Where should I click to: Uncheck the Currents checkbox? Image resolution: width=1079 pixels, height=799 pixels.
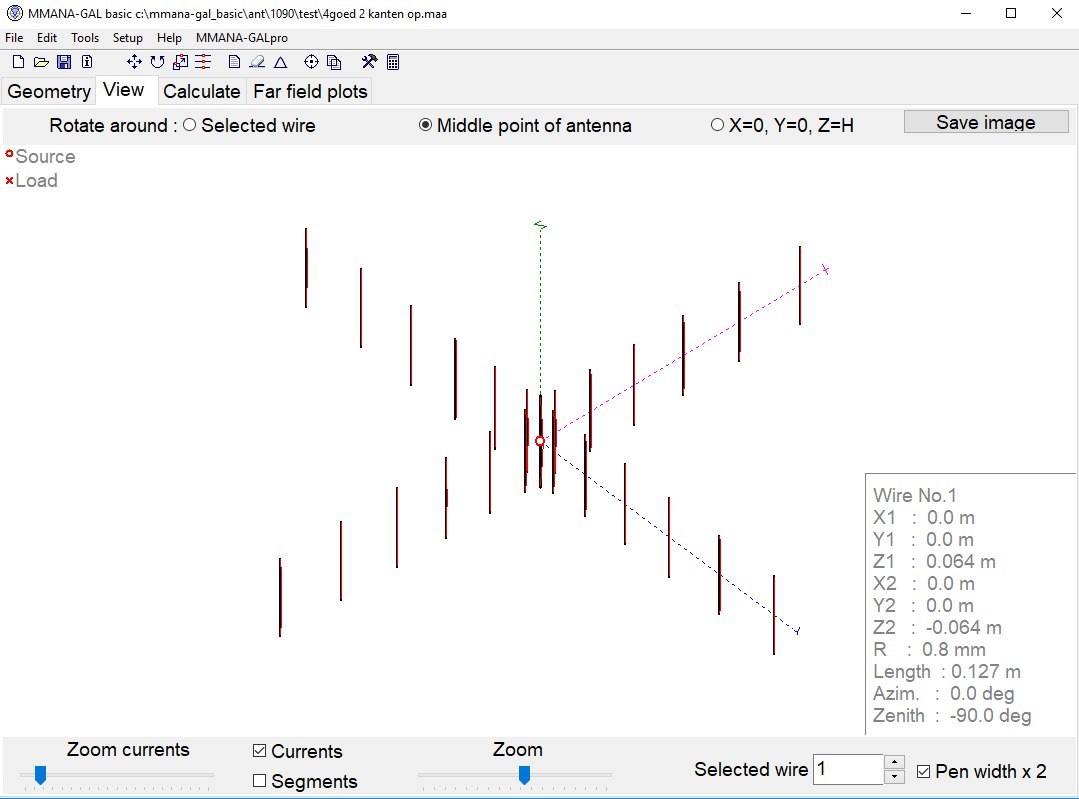[x=260, y=751]
